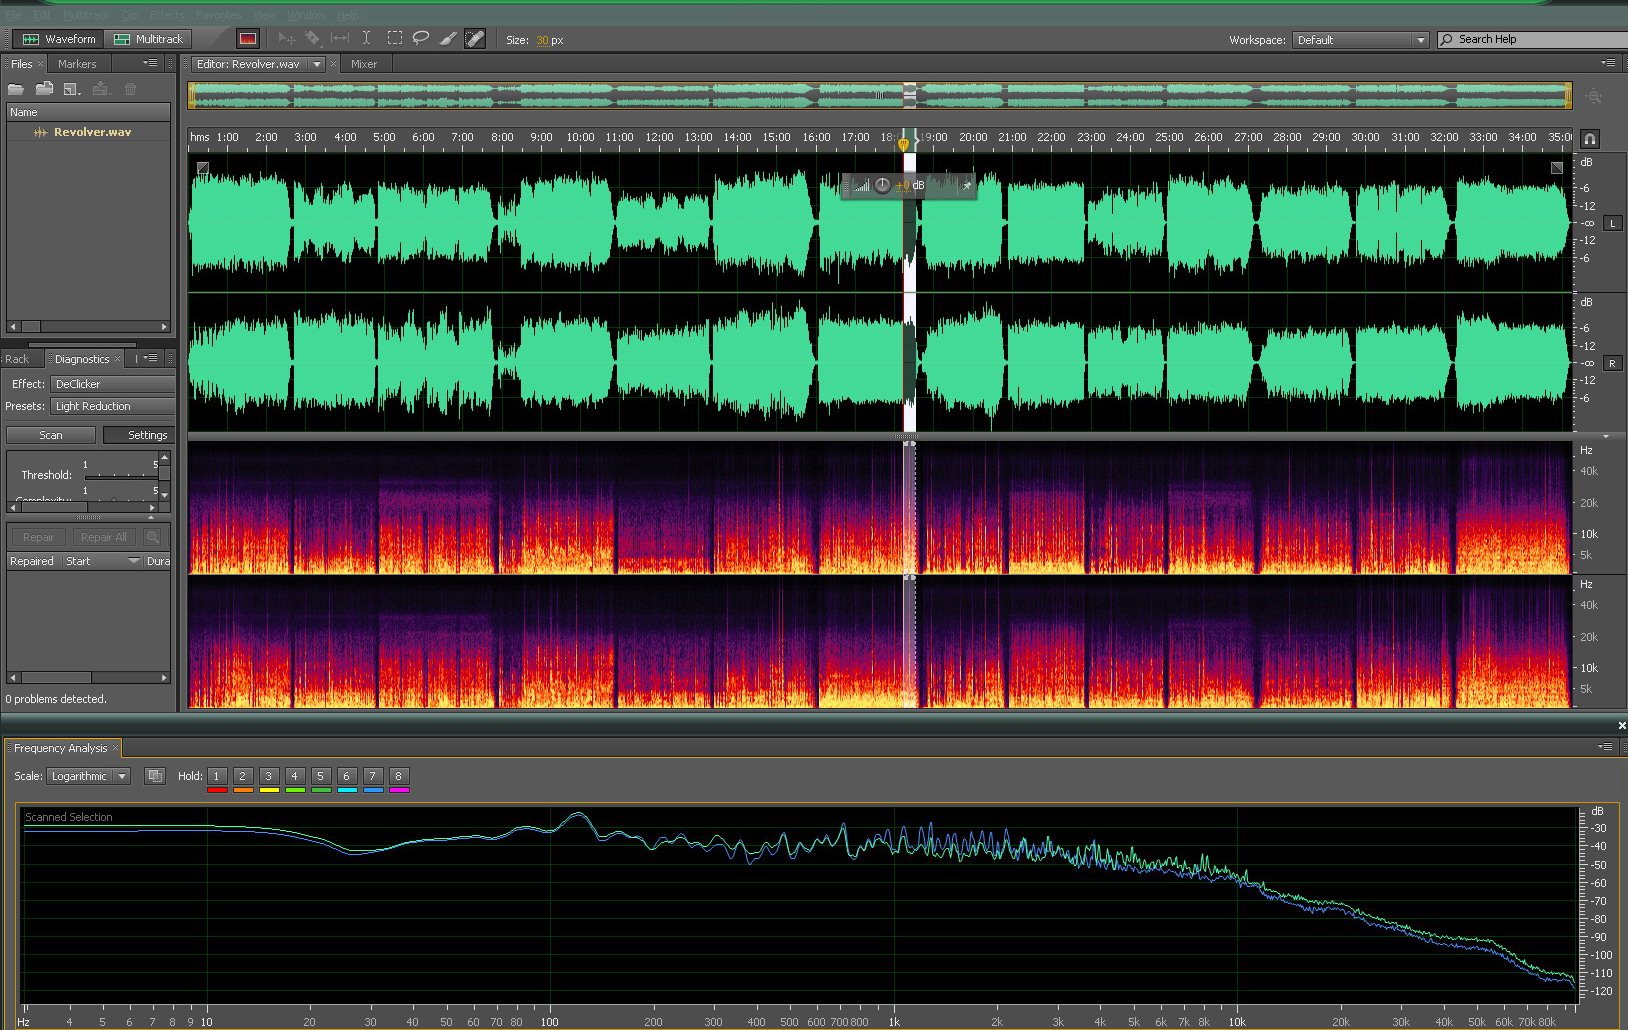
Task: Click the snapping magnet icon
Action: pyautogui.click(x=1590, y=139)
